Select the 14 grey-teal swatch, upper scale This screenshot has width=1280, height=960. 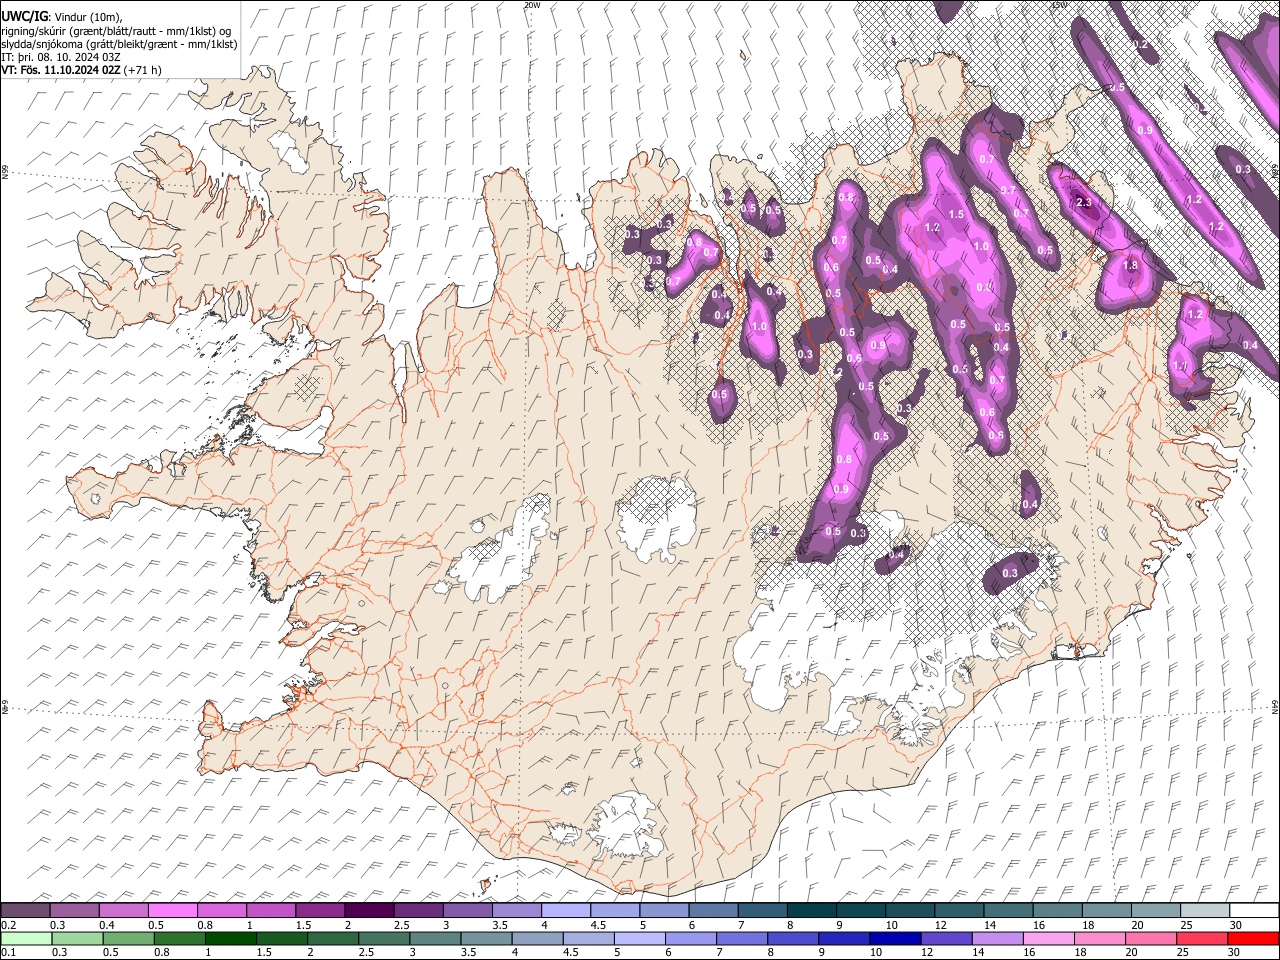click(1007, 911)
